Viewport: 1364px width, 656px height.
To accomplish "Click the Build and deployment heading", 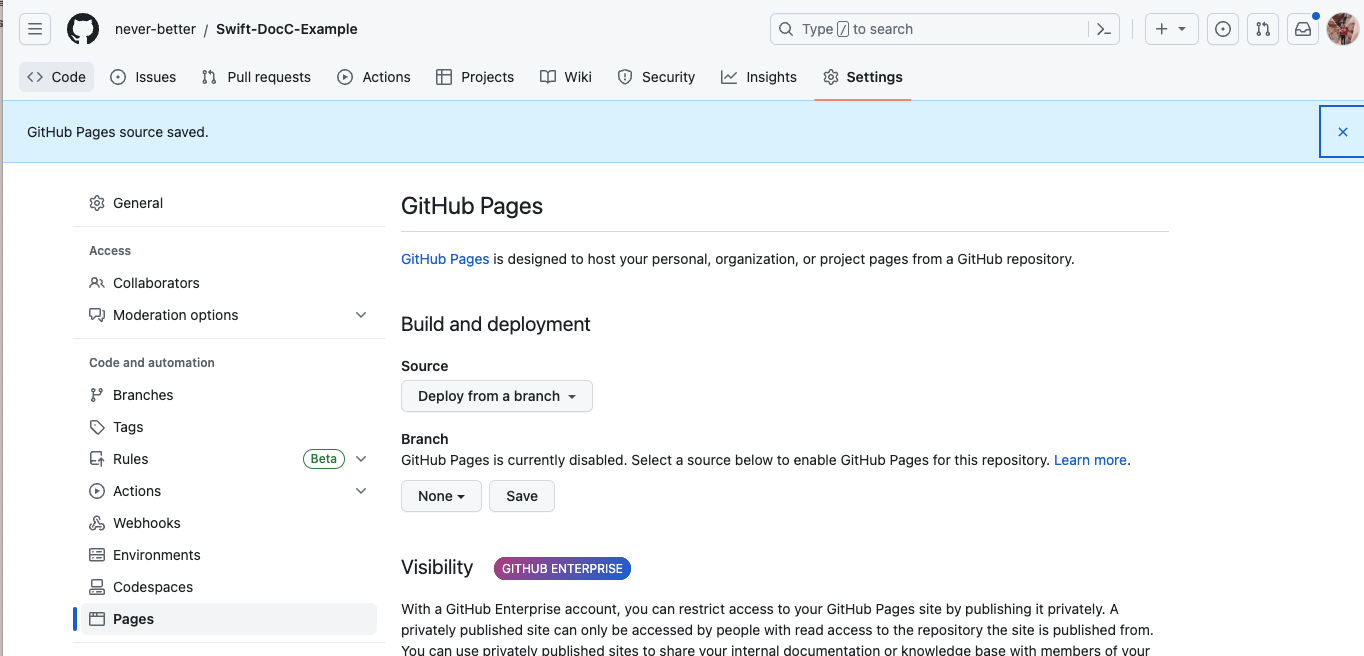I will [496, 324].
